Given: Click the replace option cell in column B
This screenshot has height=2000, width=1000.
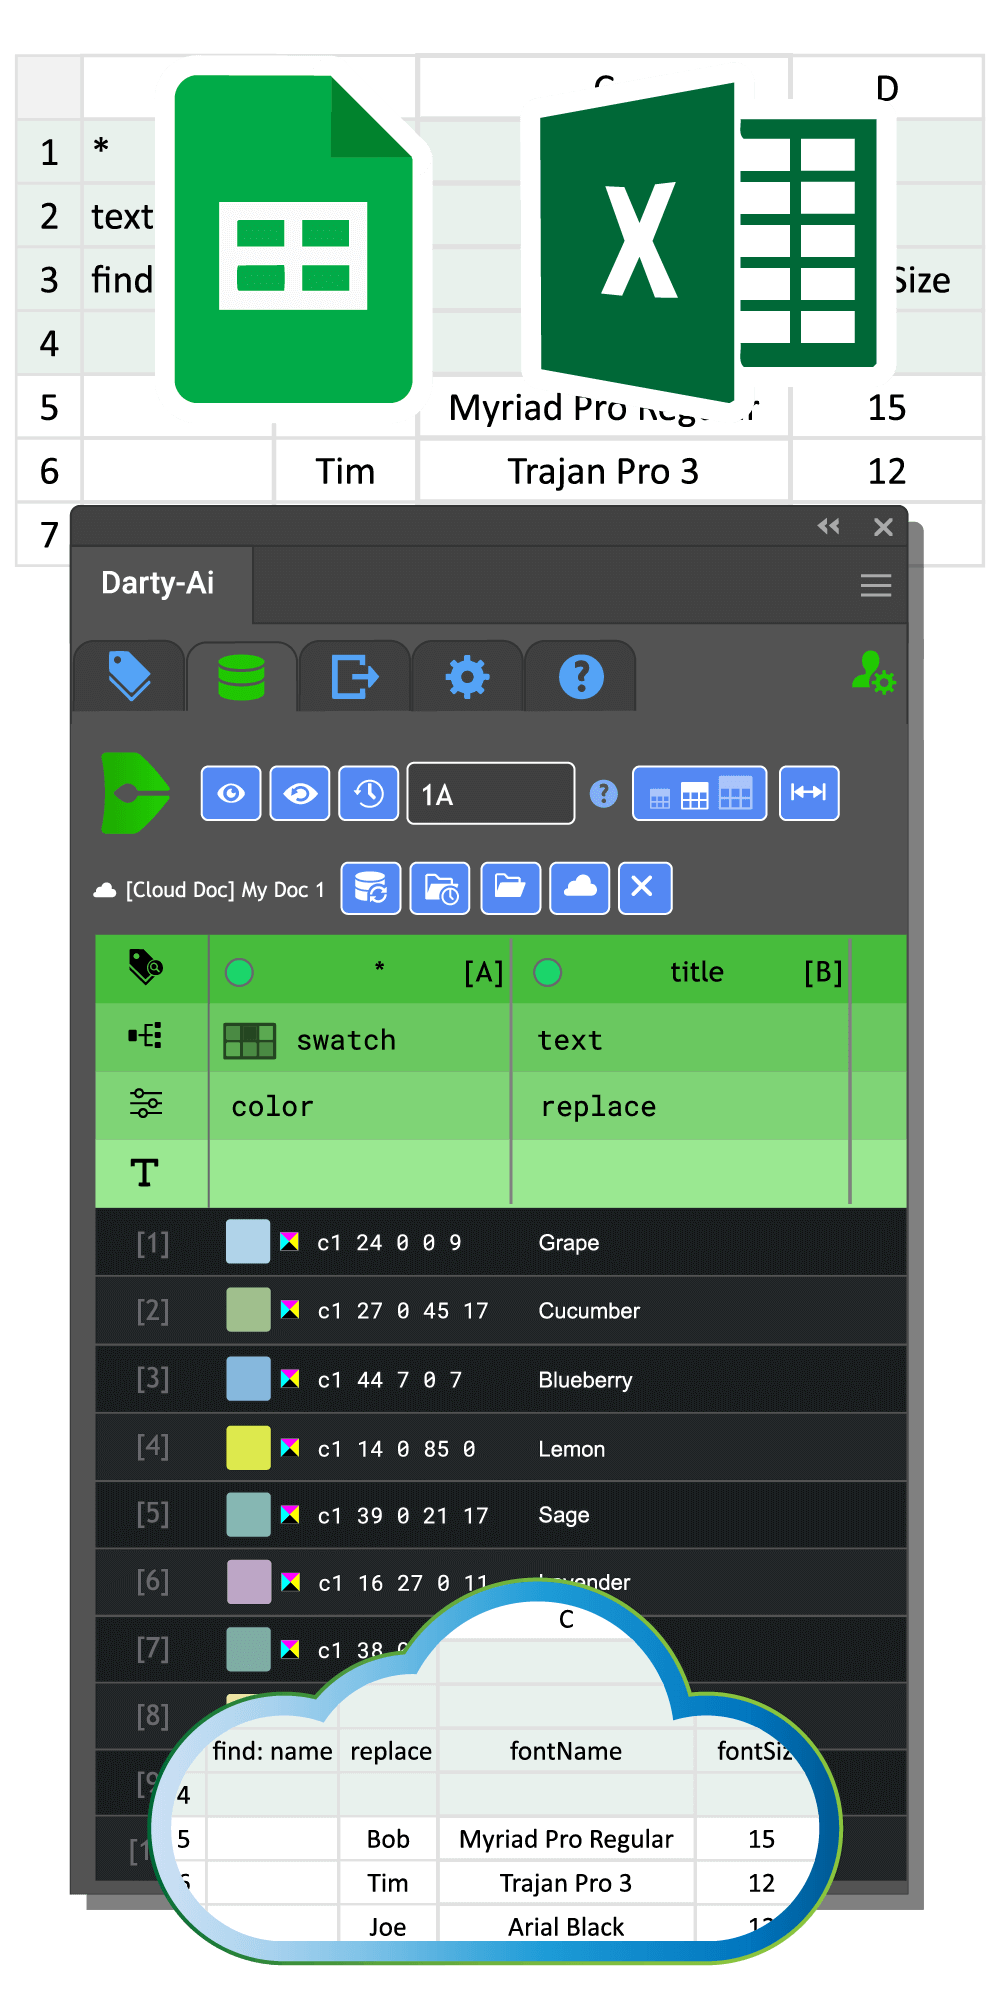Looking at the screenshot, I should click(x=680, y=1107).
